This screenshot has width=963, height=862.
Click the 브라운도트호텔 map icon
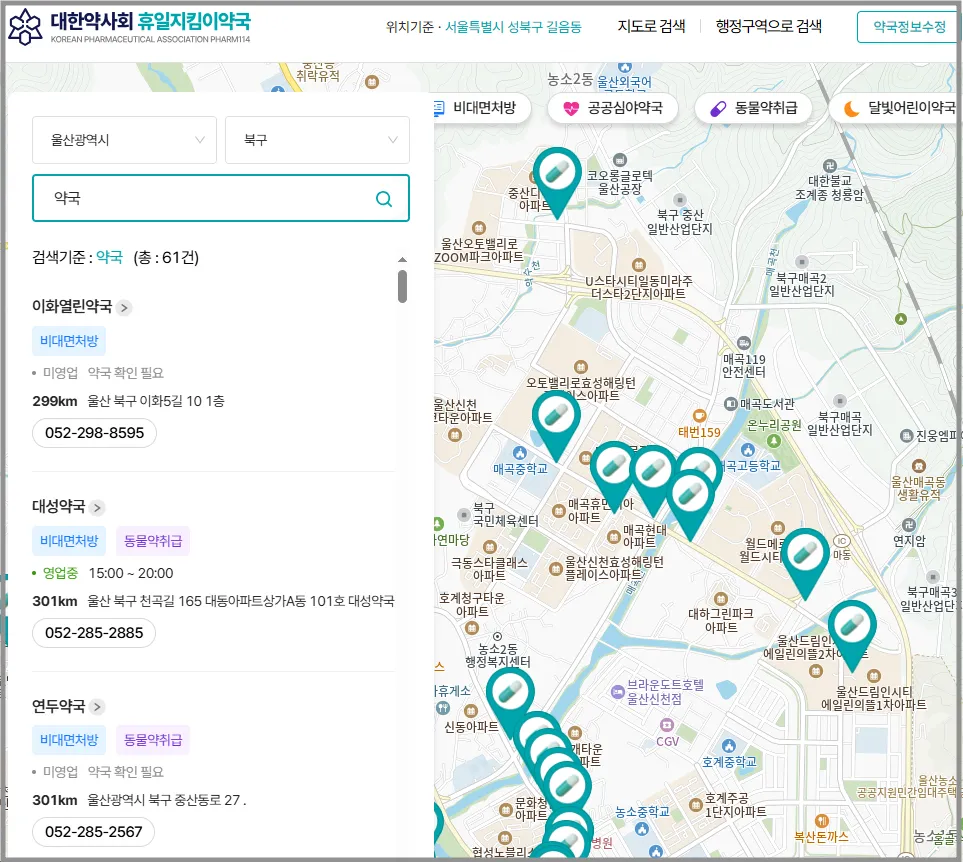pos(617,692)
